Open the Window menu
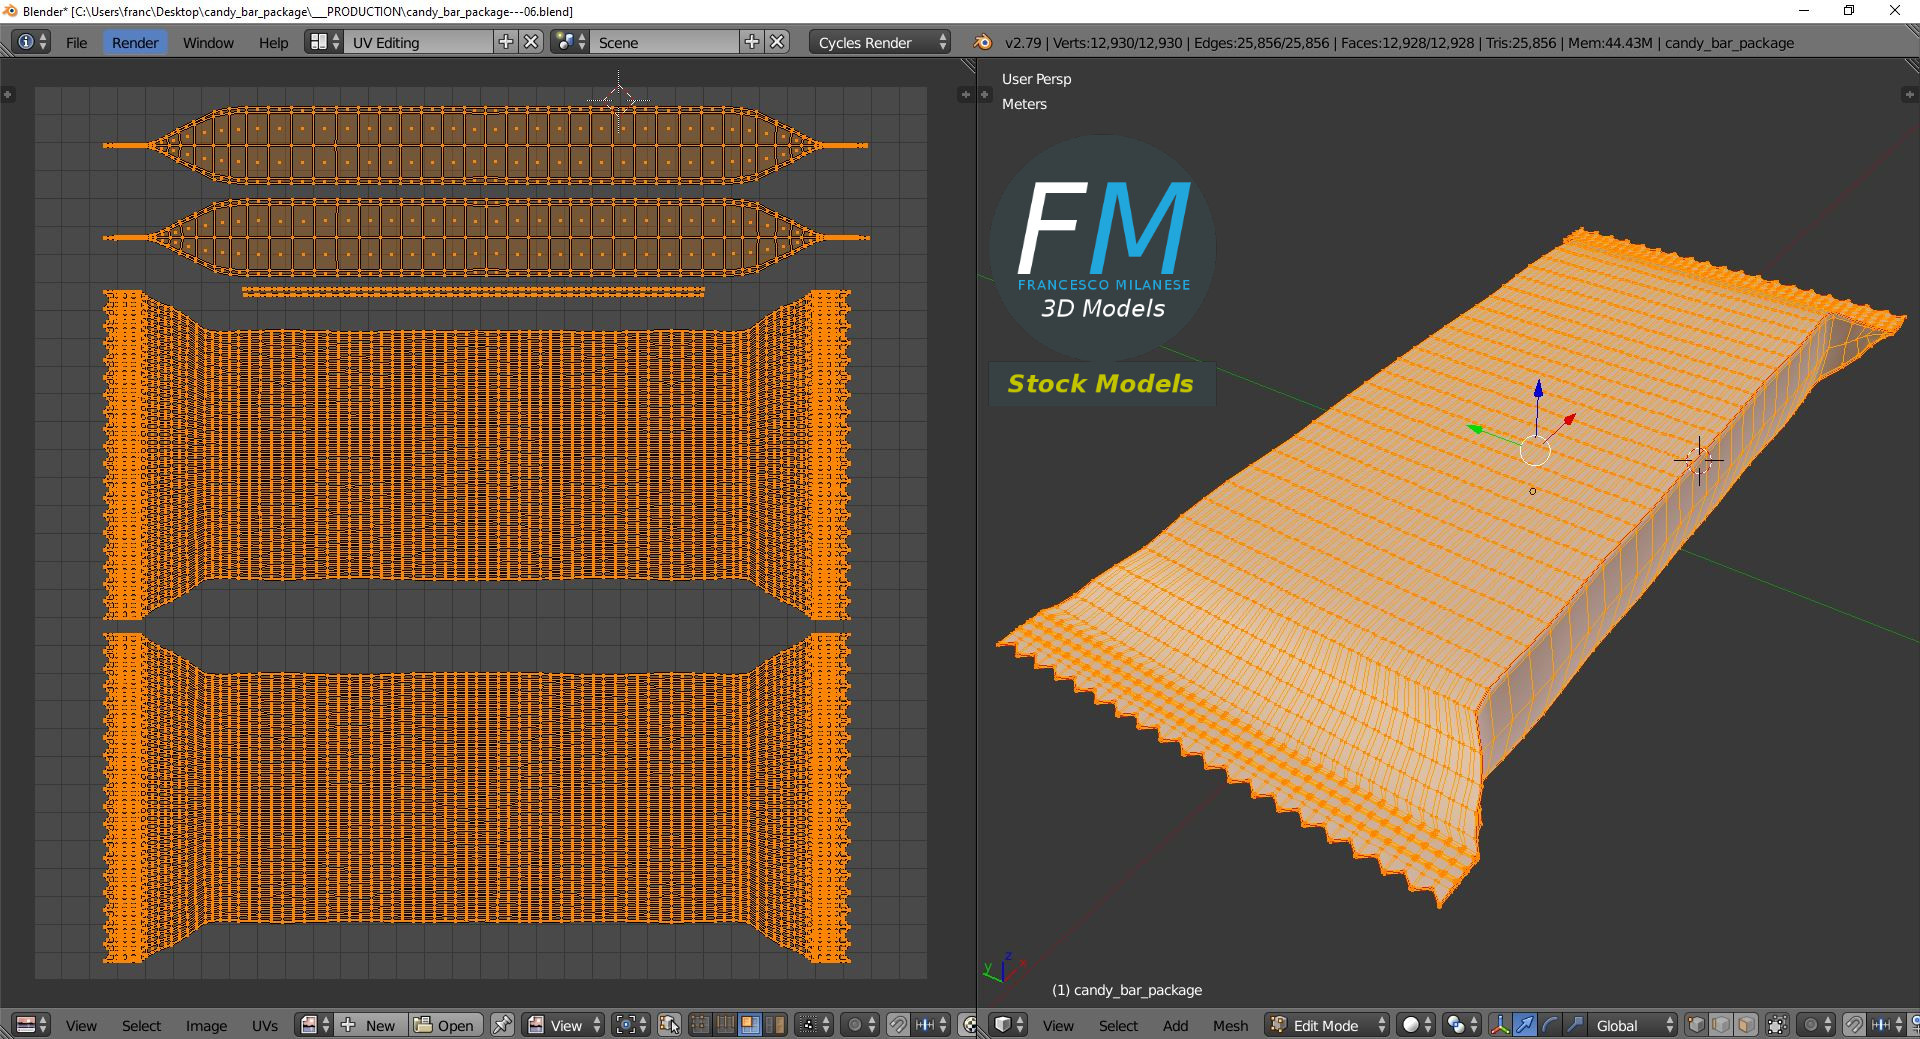The image size is (1920, 1039). point(208,42)
